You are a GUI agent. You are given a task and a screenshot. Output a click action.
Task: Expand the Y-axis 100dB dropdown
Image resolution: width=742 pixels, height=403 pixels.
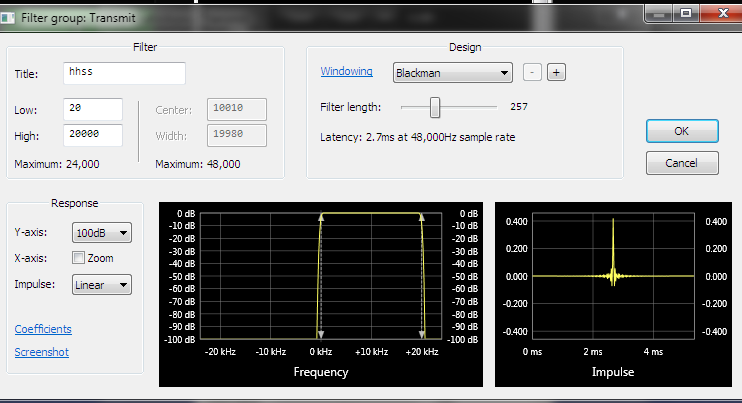102,233
